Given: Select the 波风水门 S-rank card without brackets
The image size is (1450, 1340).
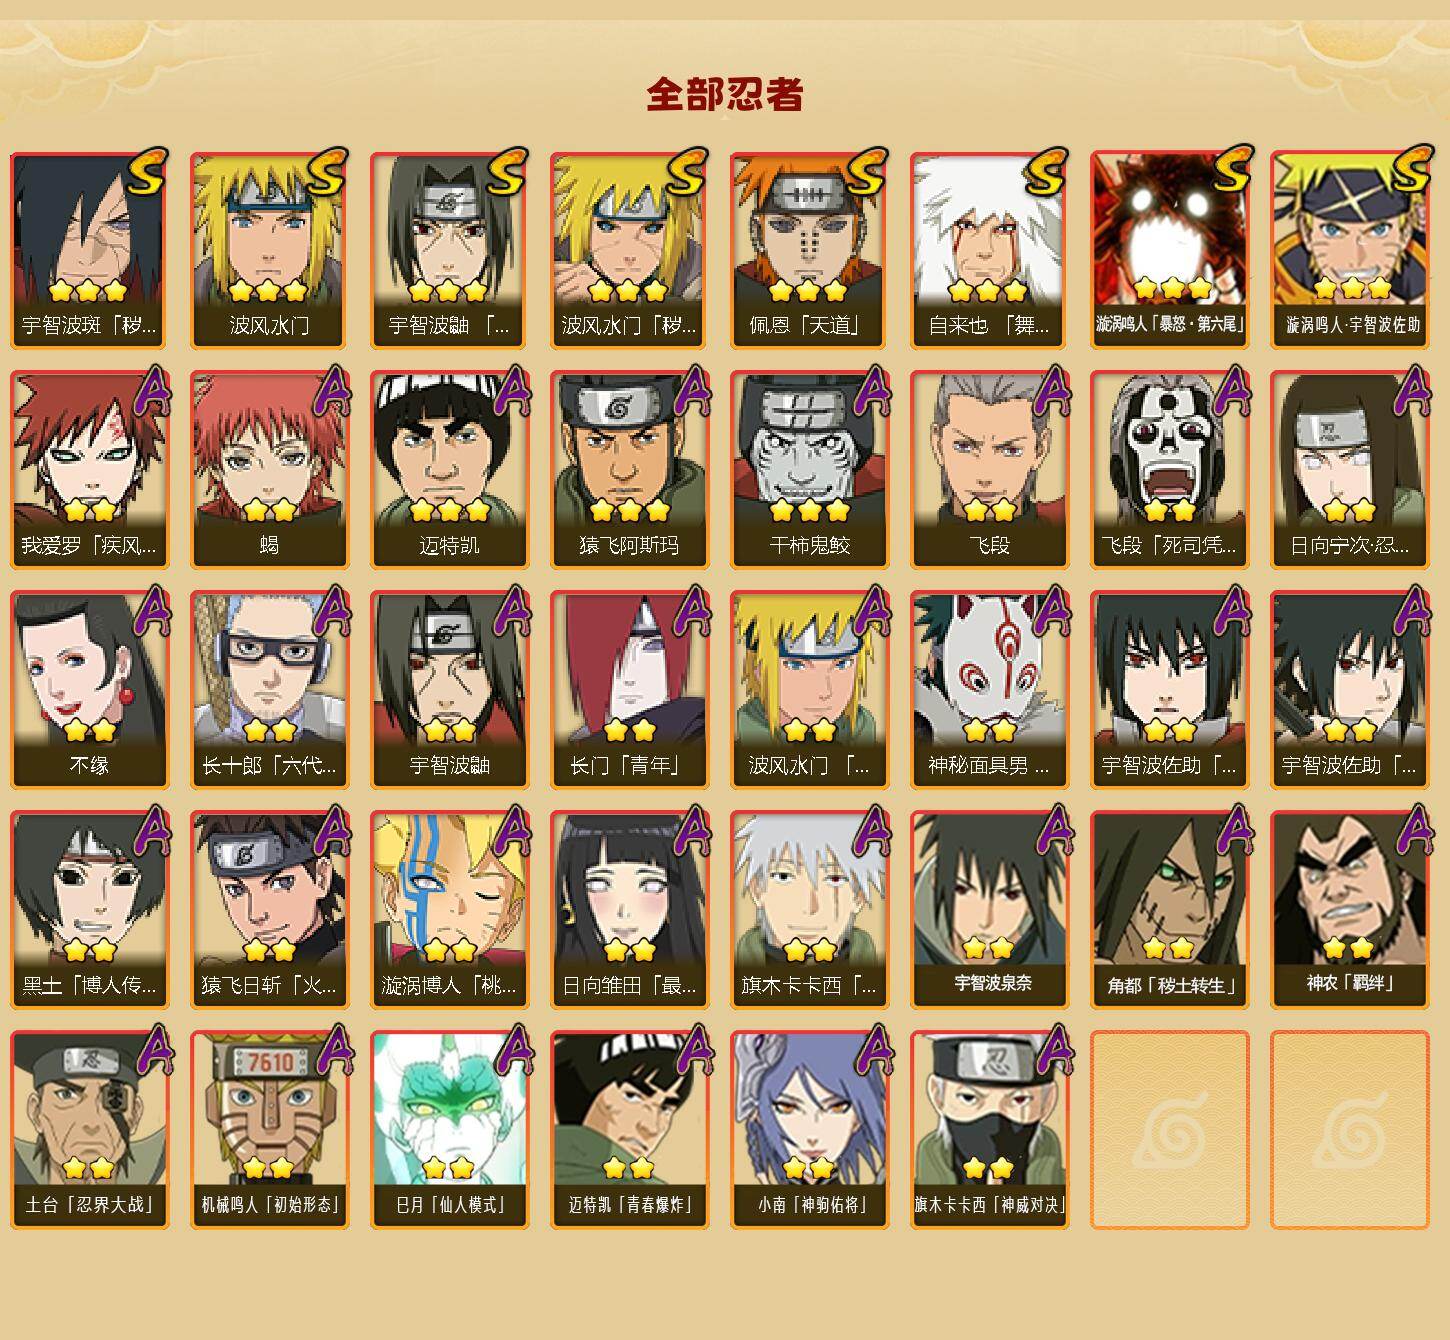Looking at the screenshot, I should (269, 250).
